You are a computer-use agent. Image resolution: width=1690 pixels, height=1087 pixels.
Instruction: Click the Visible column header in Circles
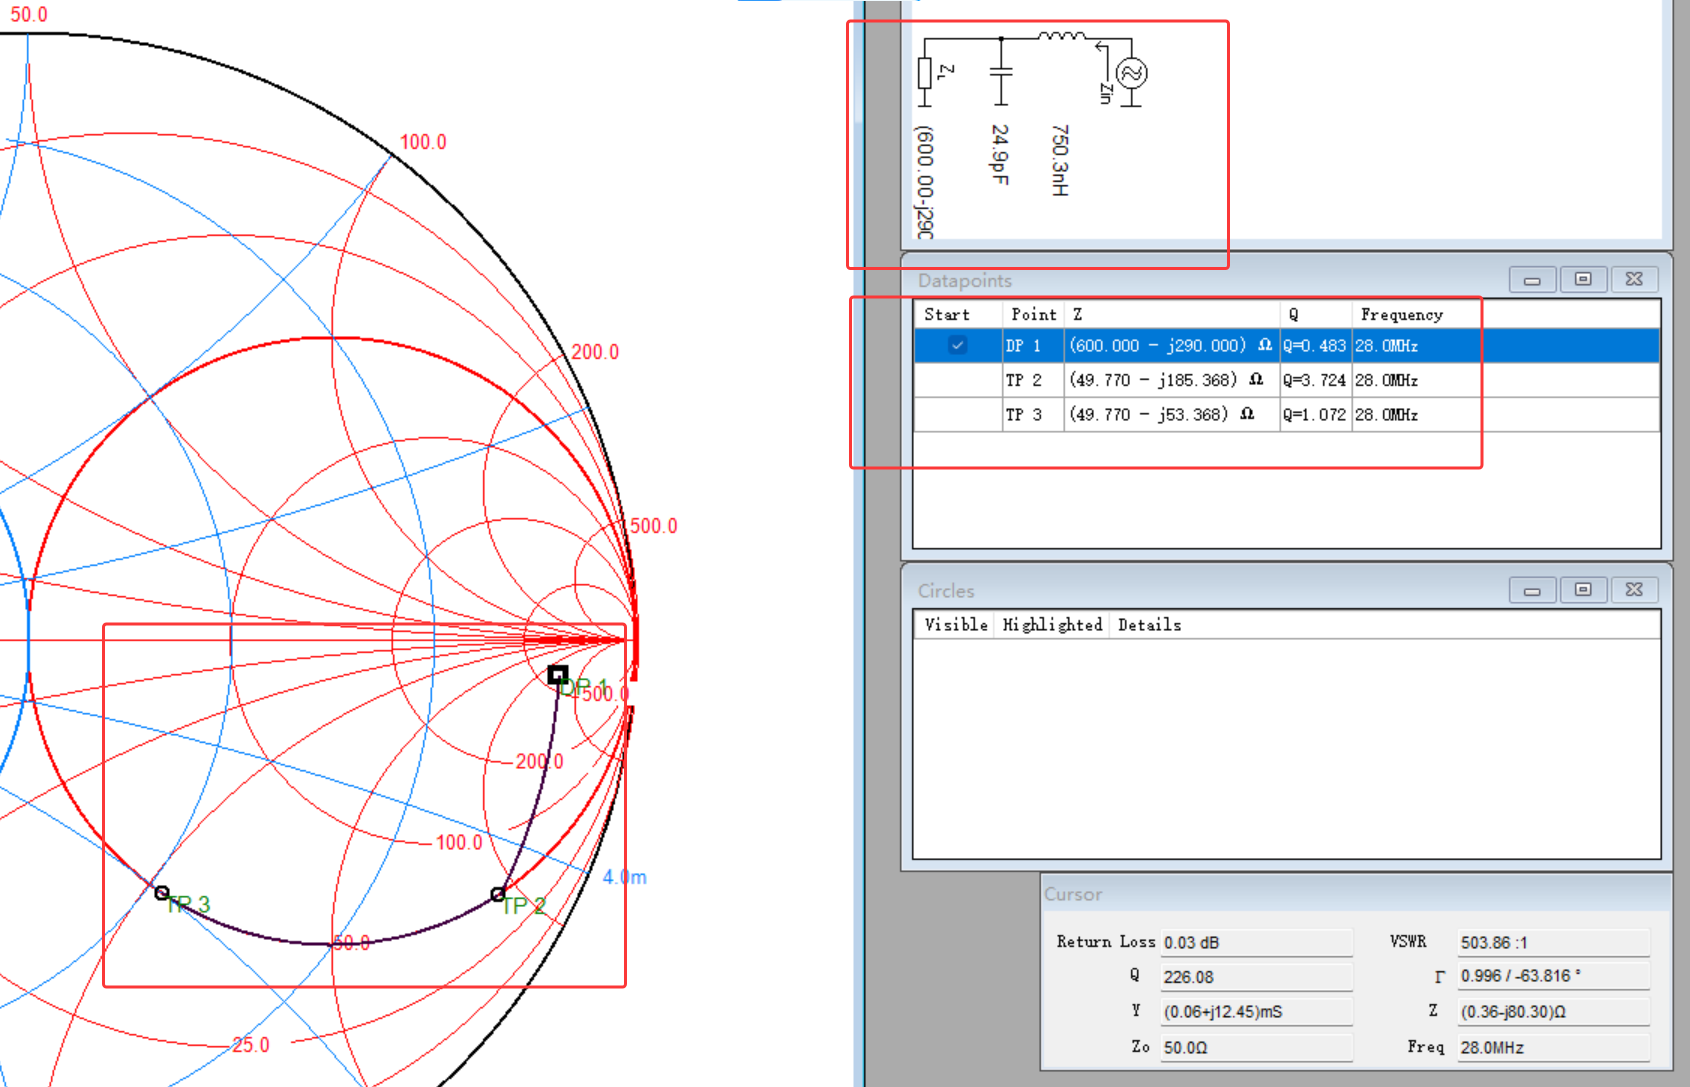[x=955, y=625]
